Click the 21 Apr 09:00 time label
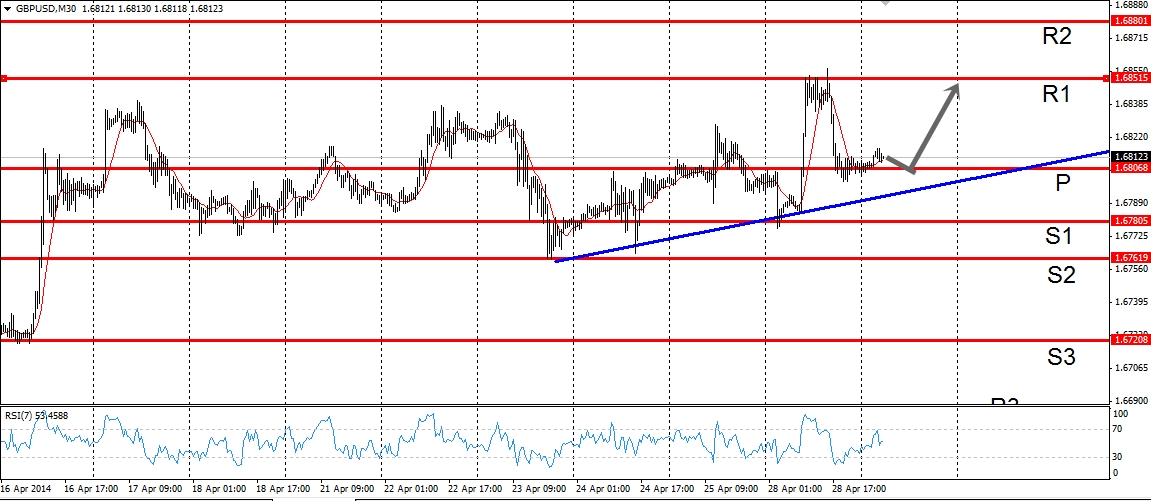This screenshot has height=501, width=1151. pyautogui.click(x=345, y=488)
